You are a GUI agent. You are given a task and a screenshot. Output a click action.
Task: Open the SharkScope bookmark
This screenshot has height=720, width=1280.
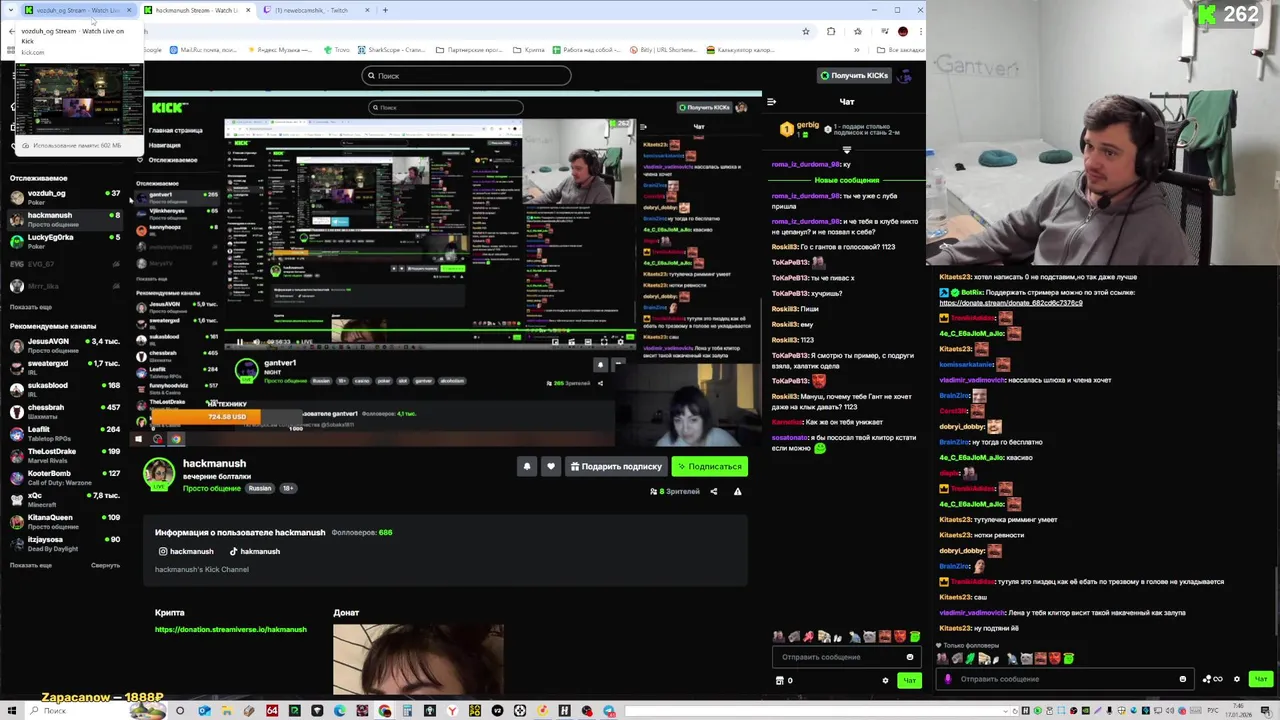391,49
